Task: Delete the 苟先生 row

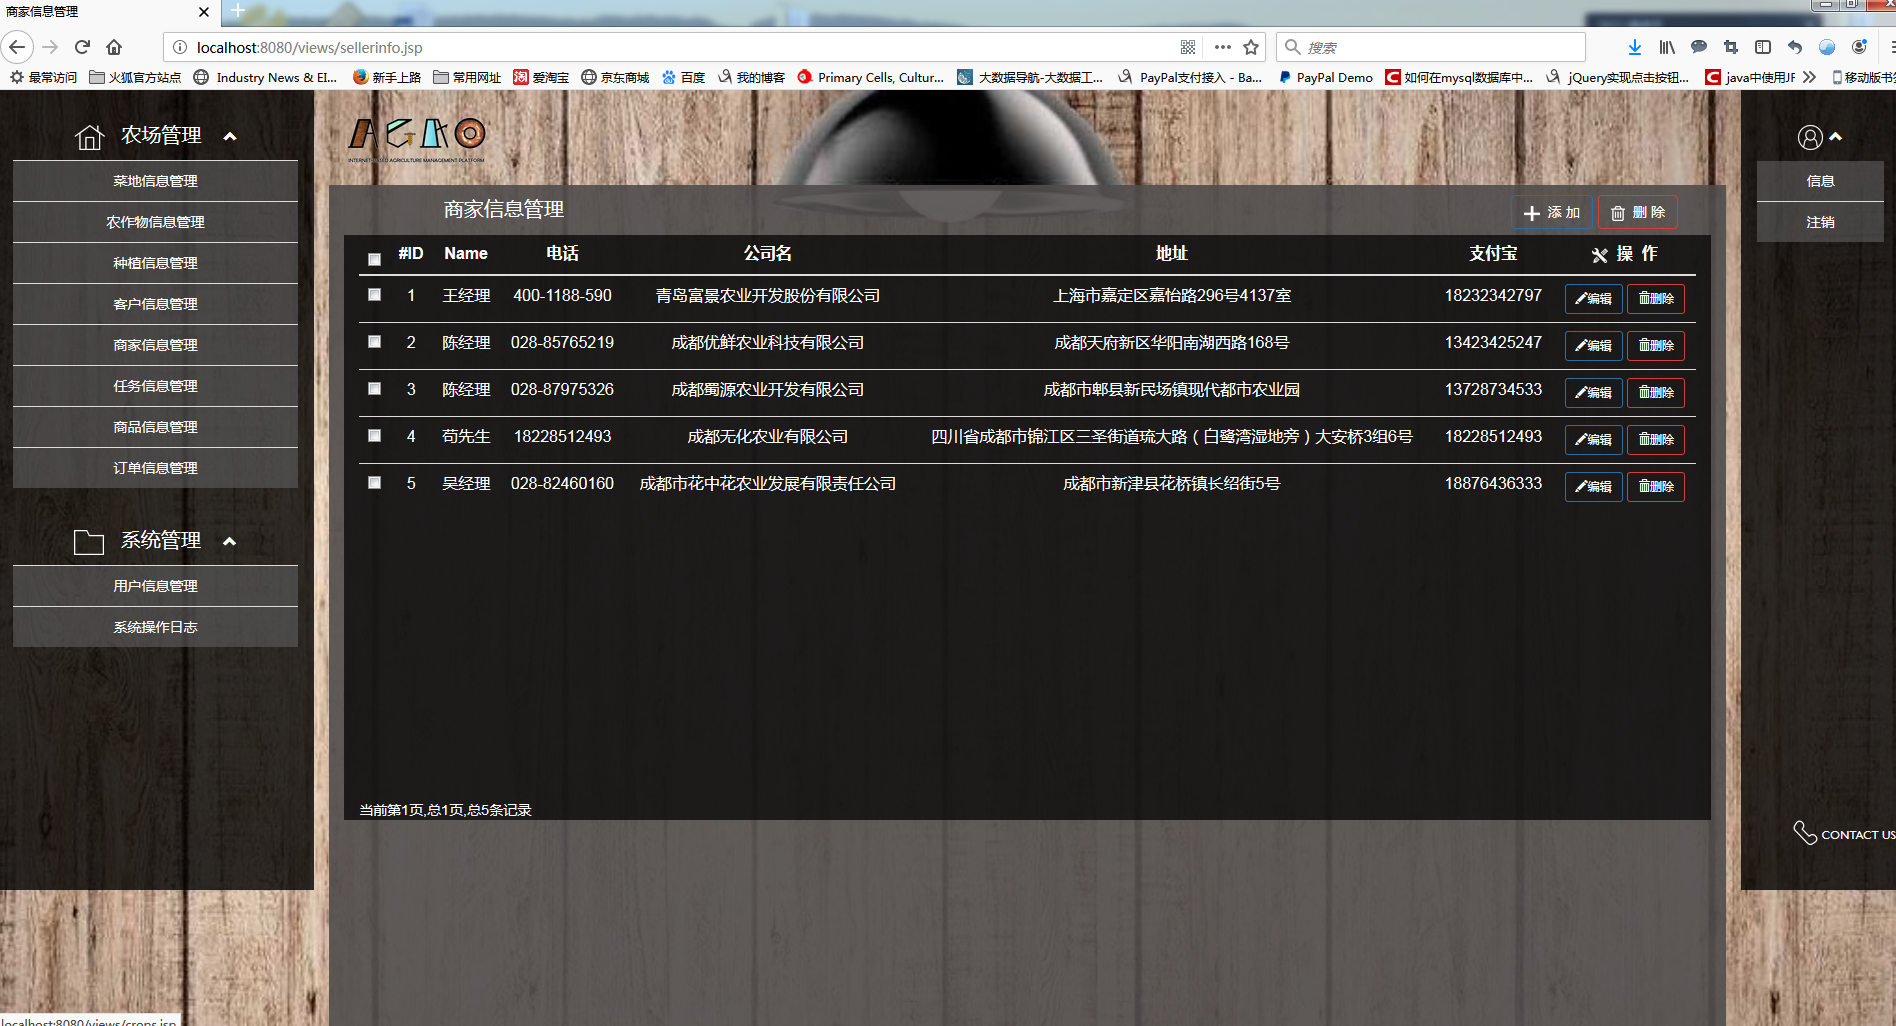Action: (x=1656, y=440)
